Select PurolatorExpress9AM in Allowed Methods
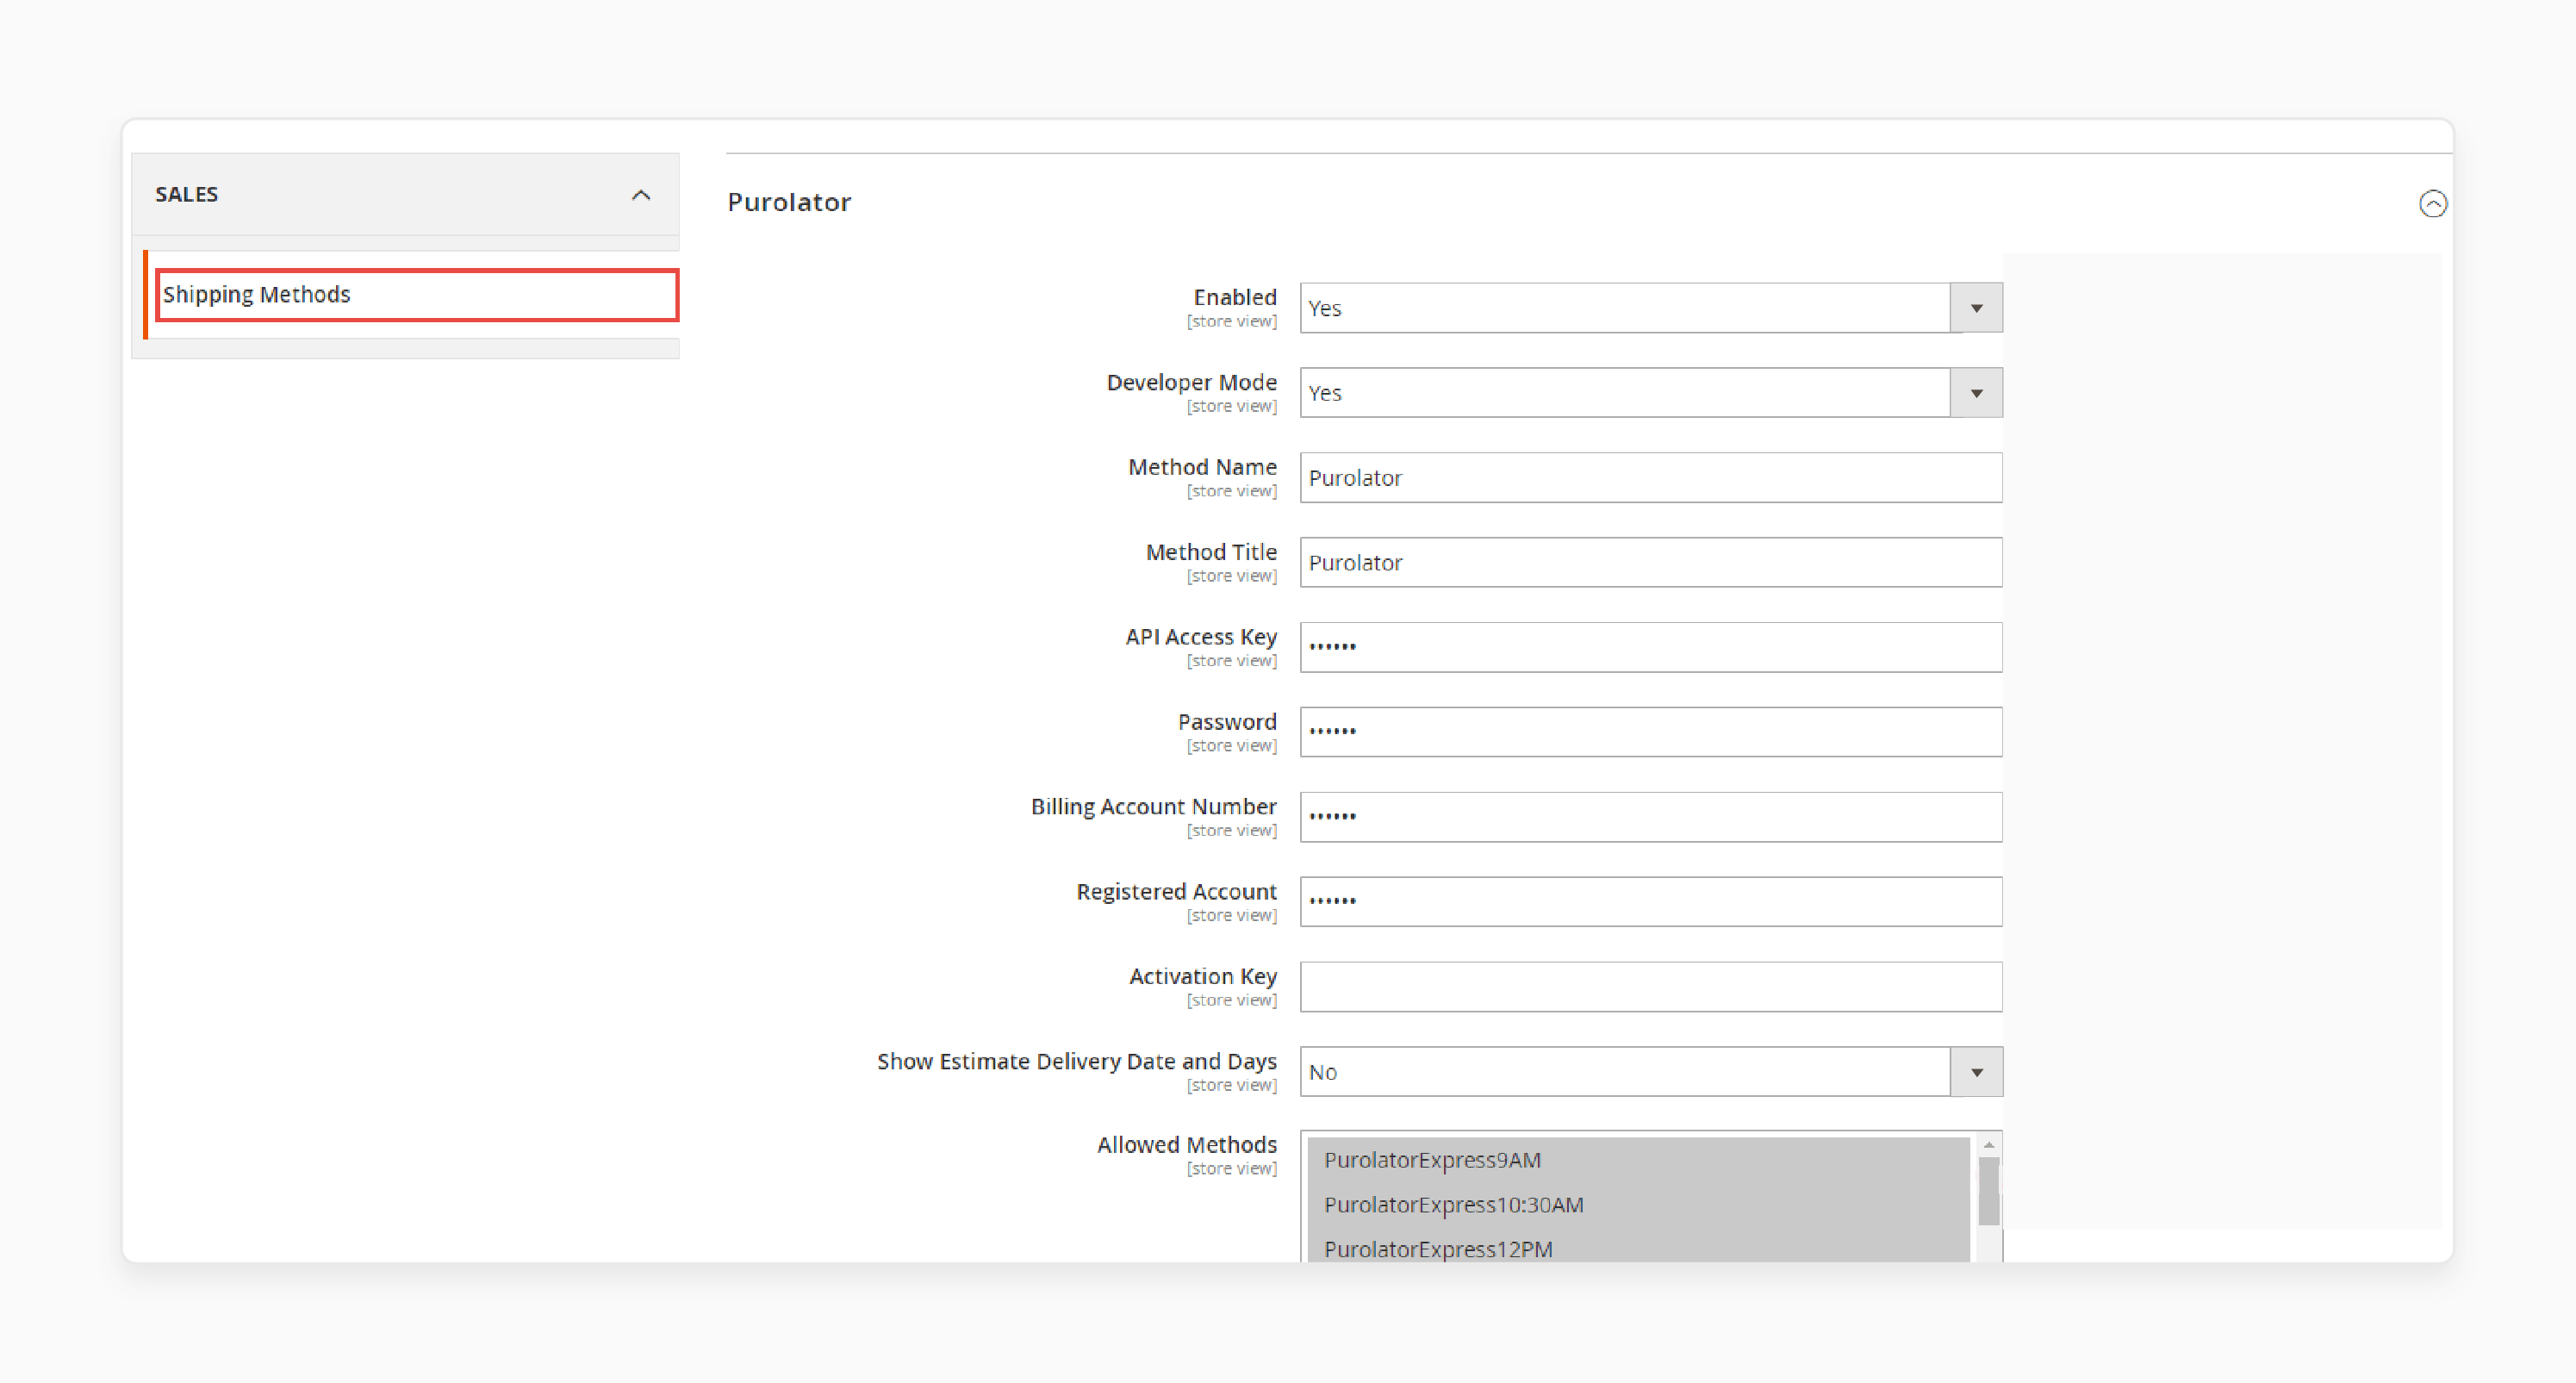 1638,1160
